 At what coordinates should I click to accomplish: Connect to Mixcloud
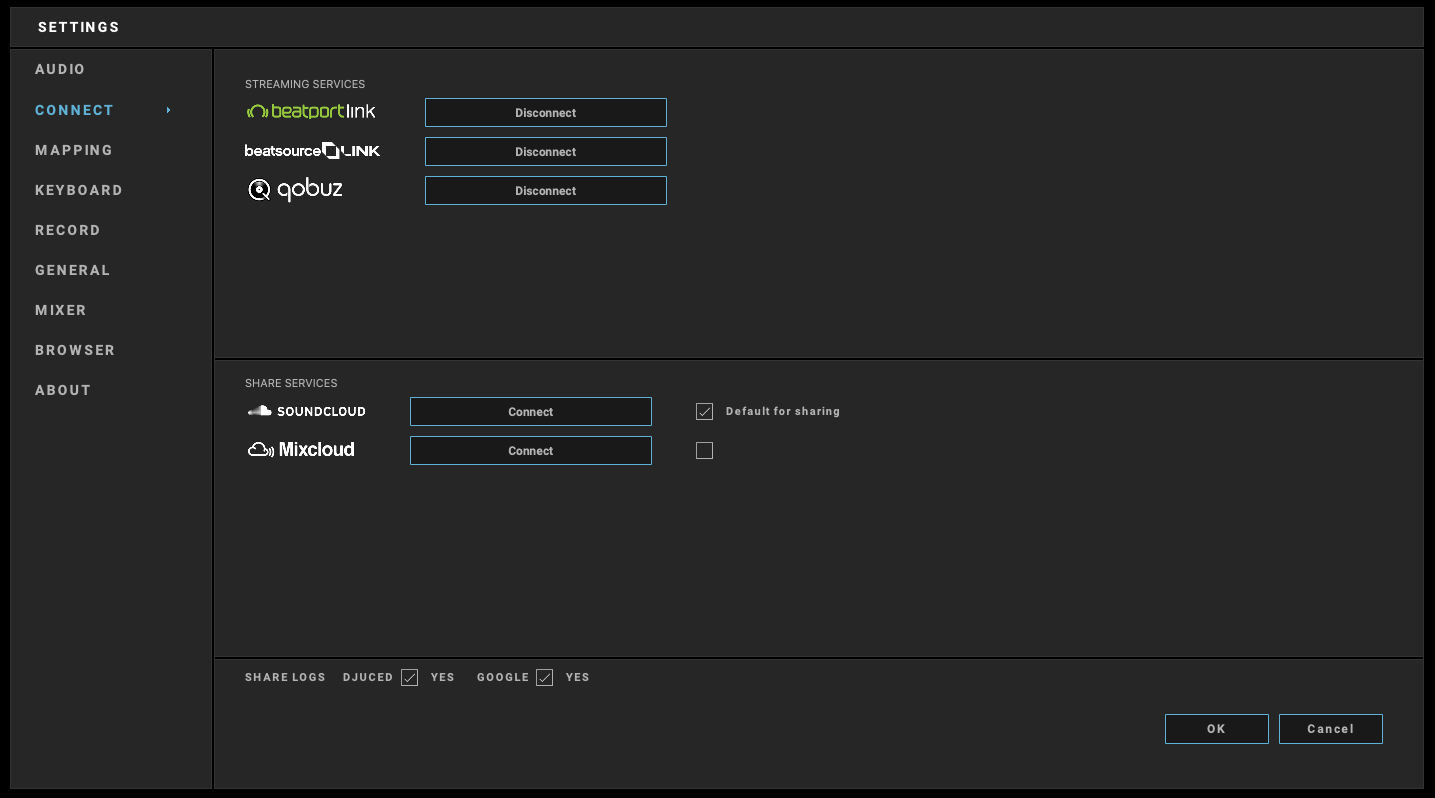[x=531, y=451]
